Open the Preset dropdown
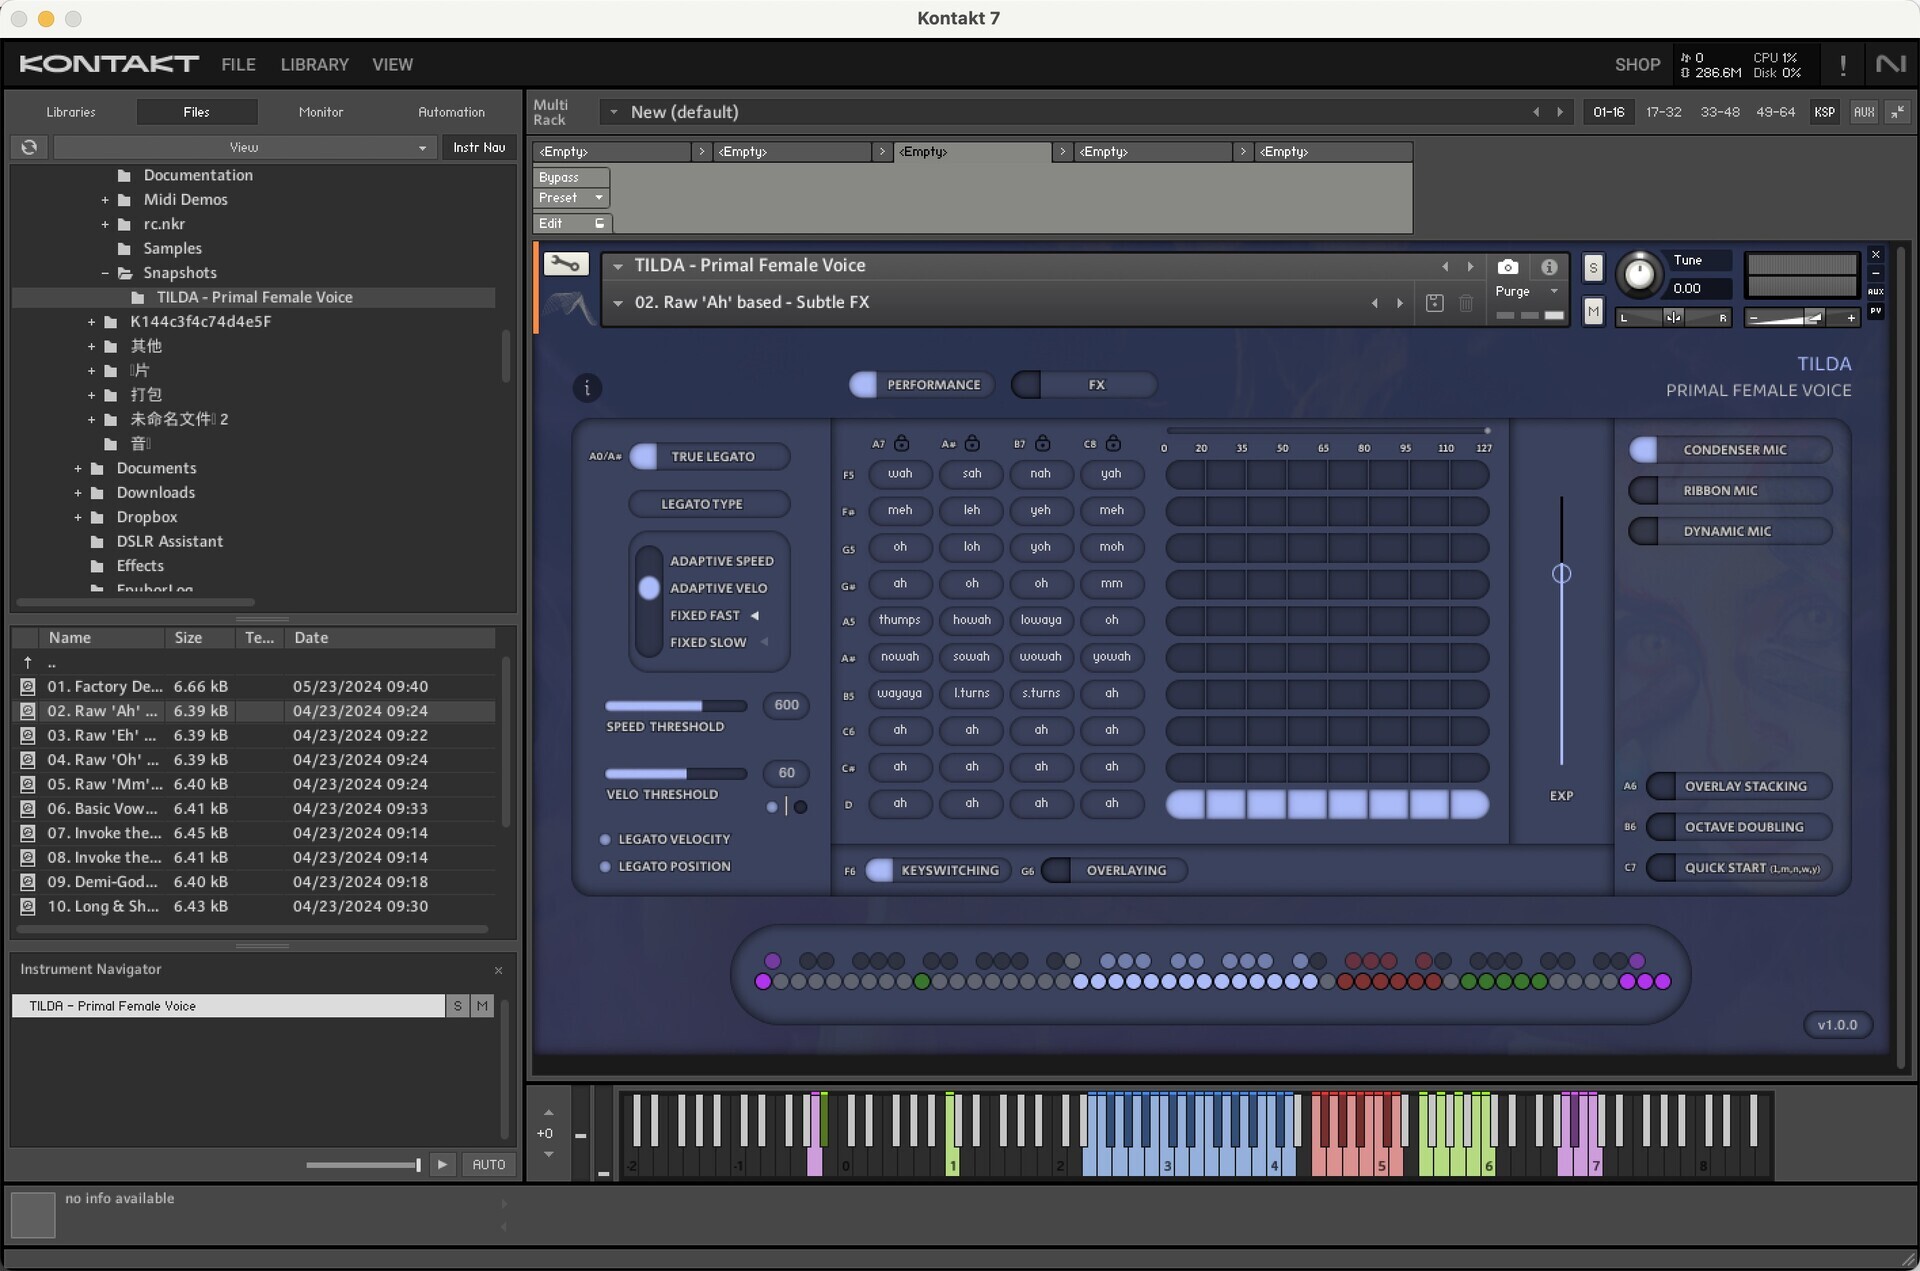The image size is (1920, 1271). click(571, 198)
